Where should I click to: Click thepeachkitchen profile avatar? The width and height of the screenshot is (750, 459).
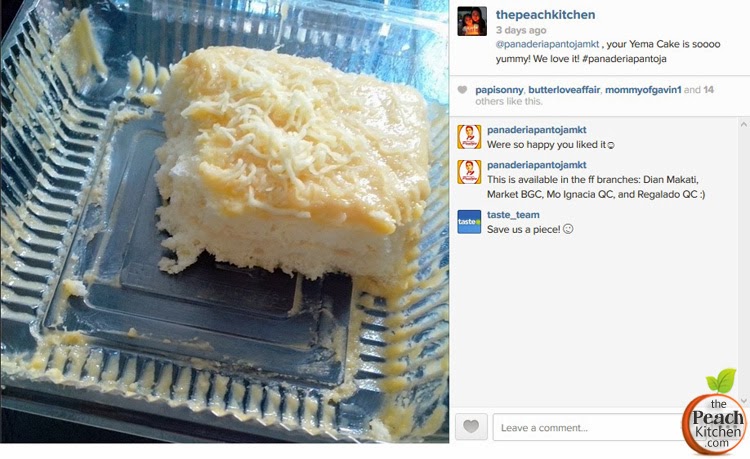472,22
